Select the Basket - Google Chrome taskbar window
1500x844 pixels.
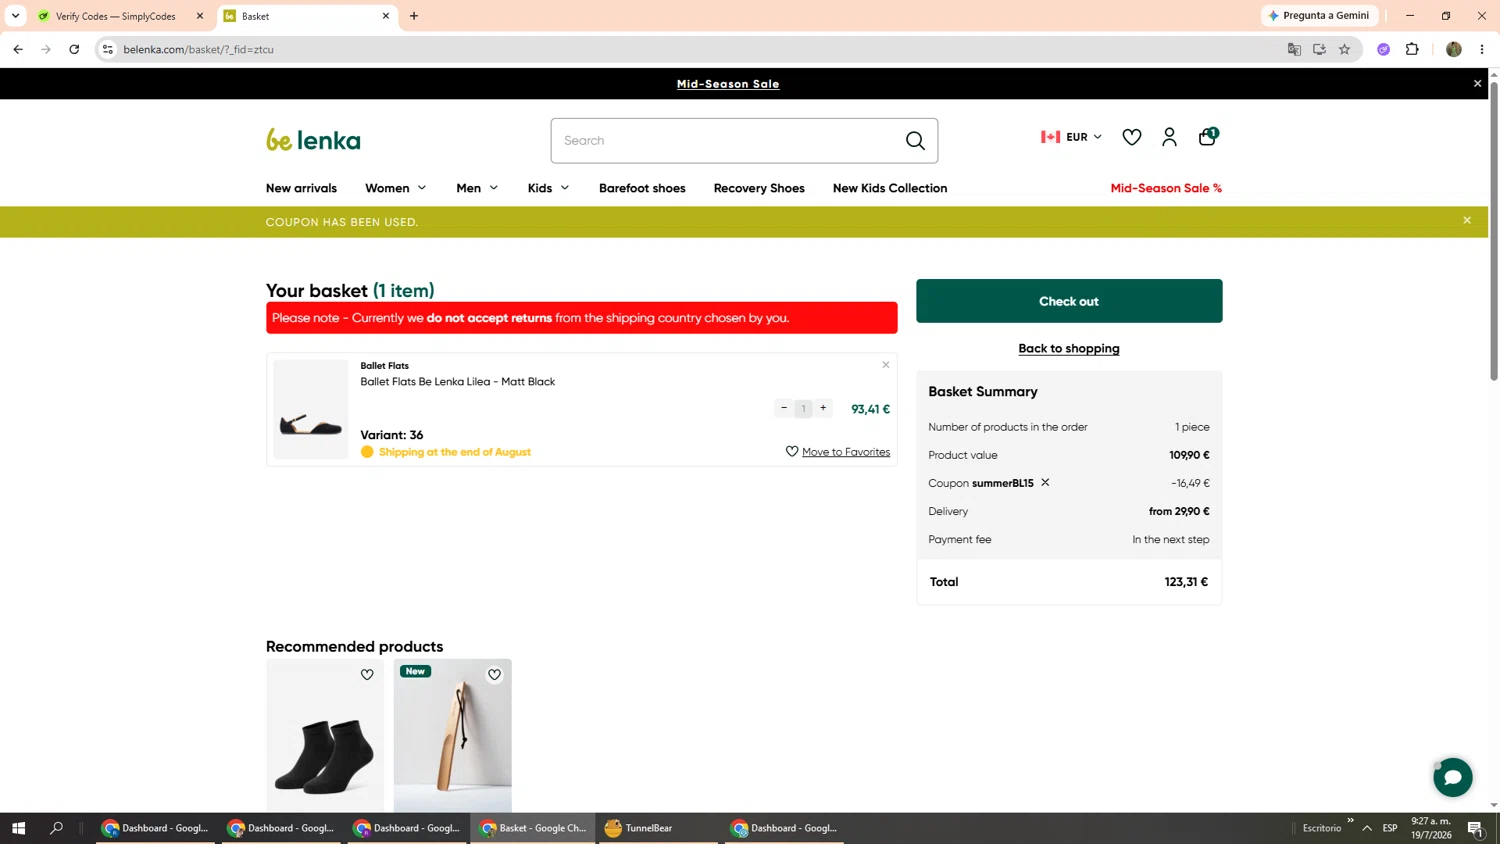(x=533, y=828)
